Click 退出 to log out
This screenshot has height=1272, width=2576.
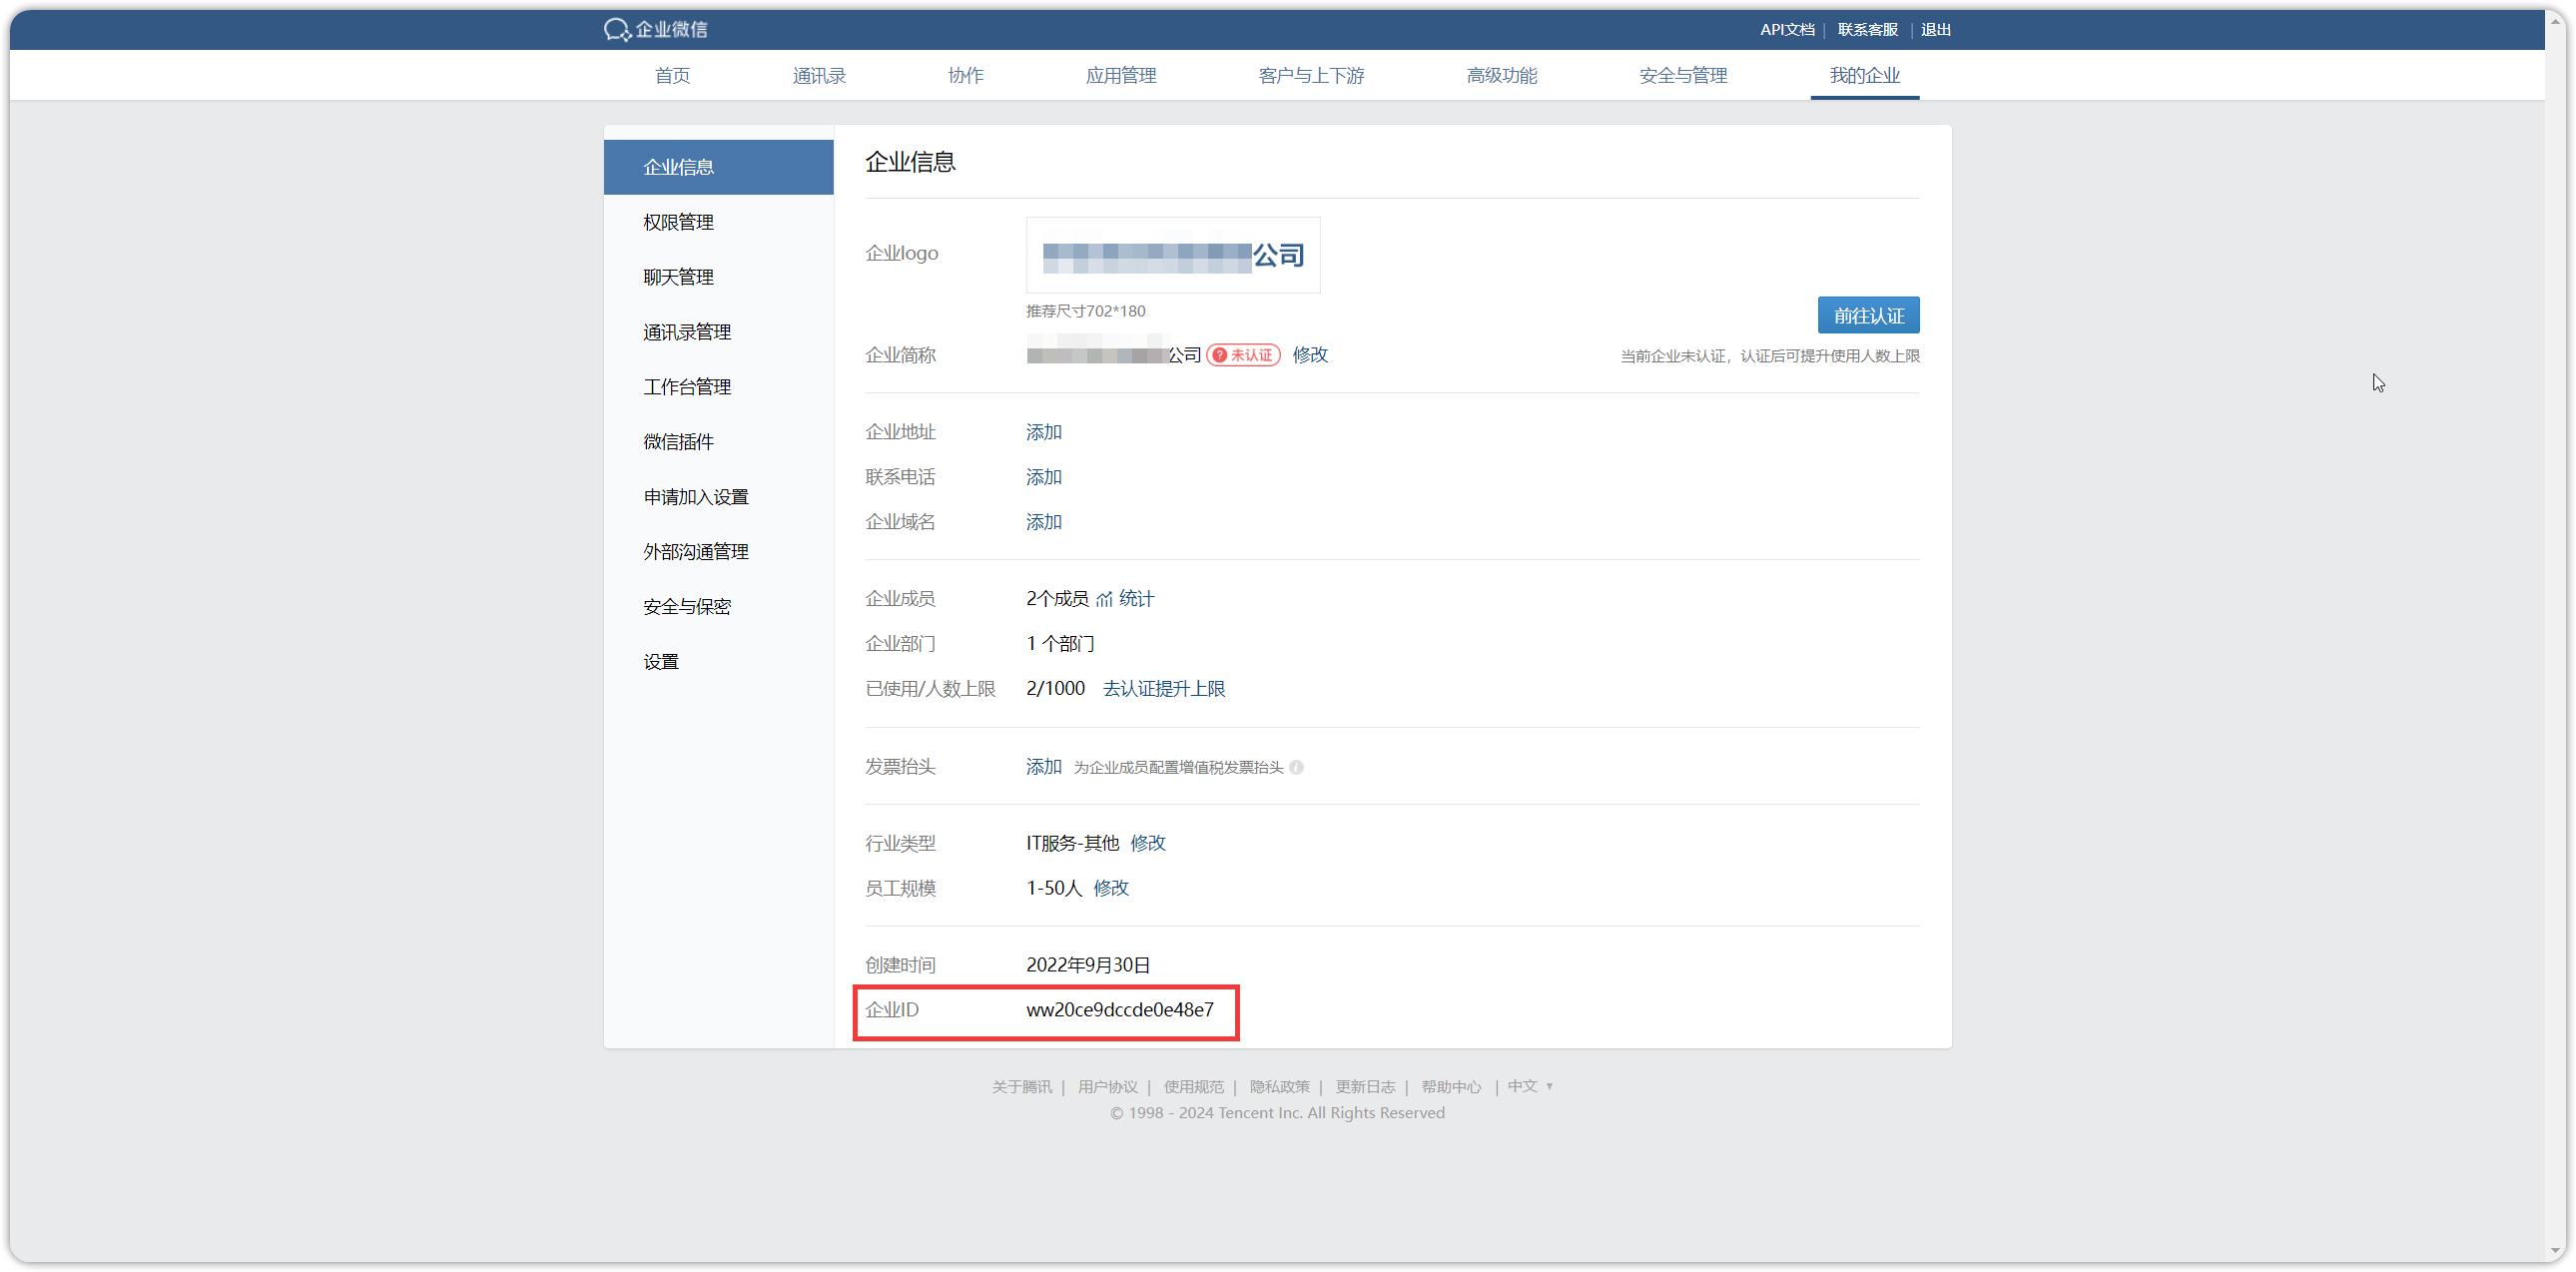coord(1935,30)
